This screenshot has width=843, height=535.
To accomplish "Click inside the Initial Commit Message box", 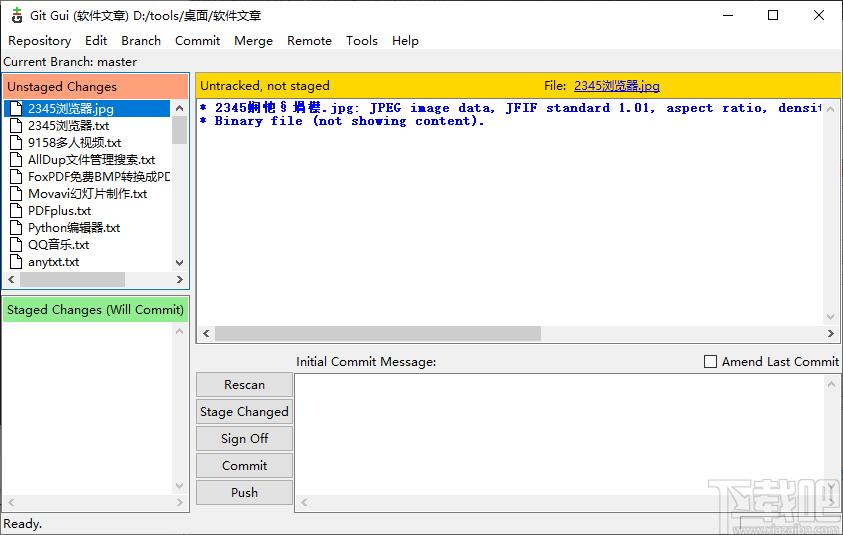I will [560, 435].
